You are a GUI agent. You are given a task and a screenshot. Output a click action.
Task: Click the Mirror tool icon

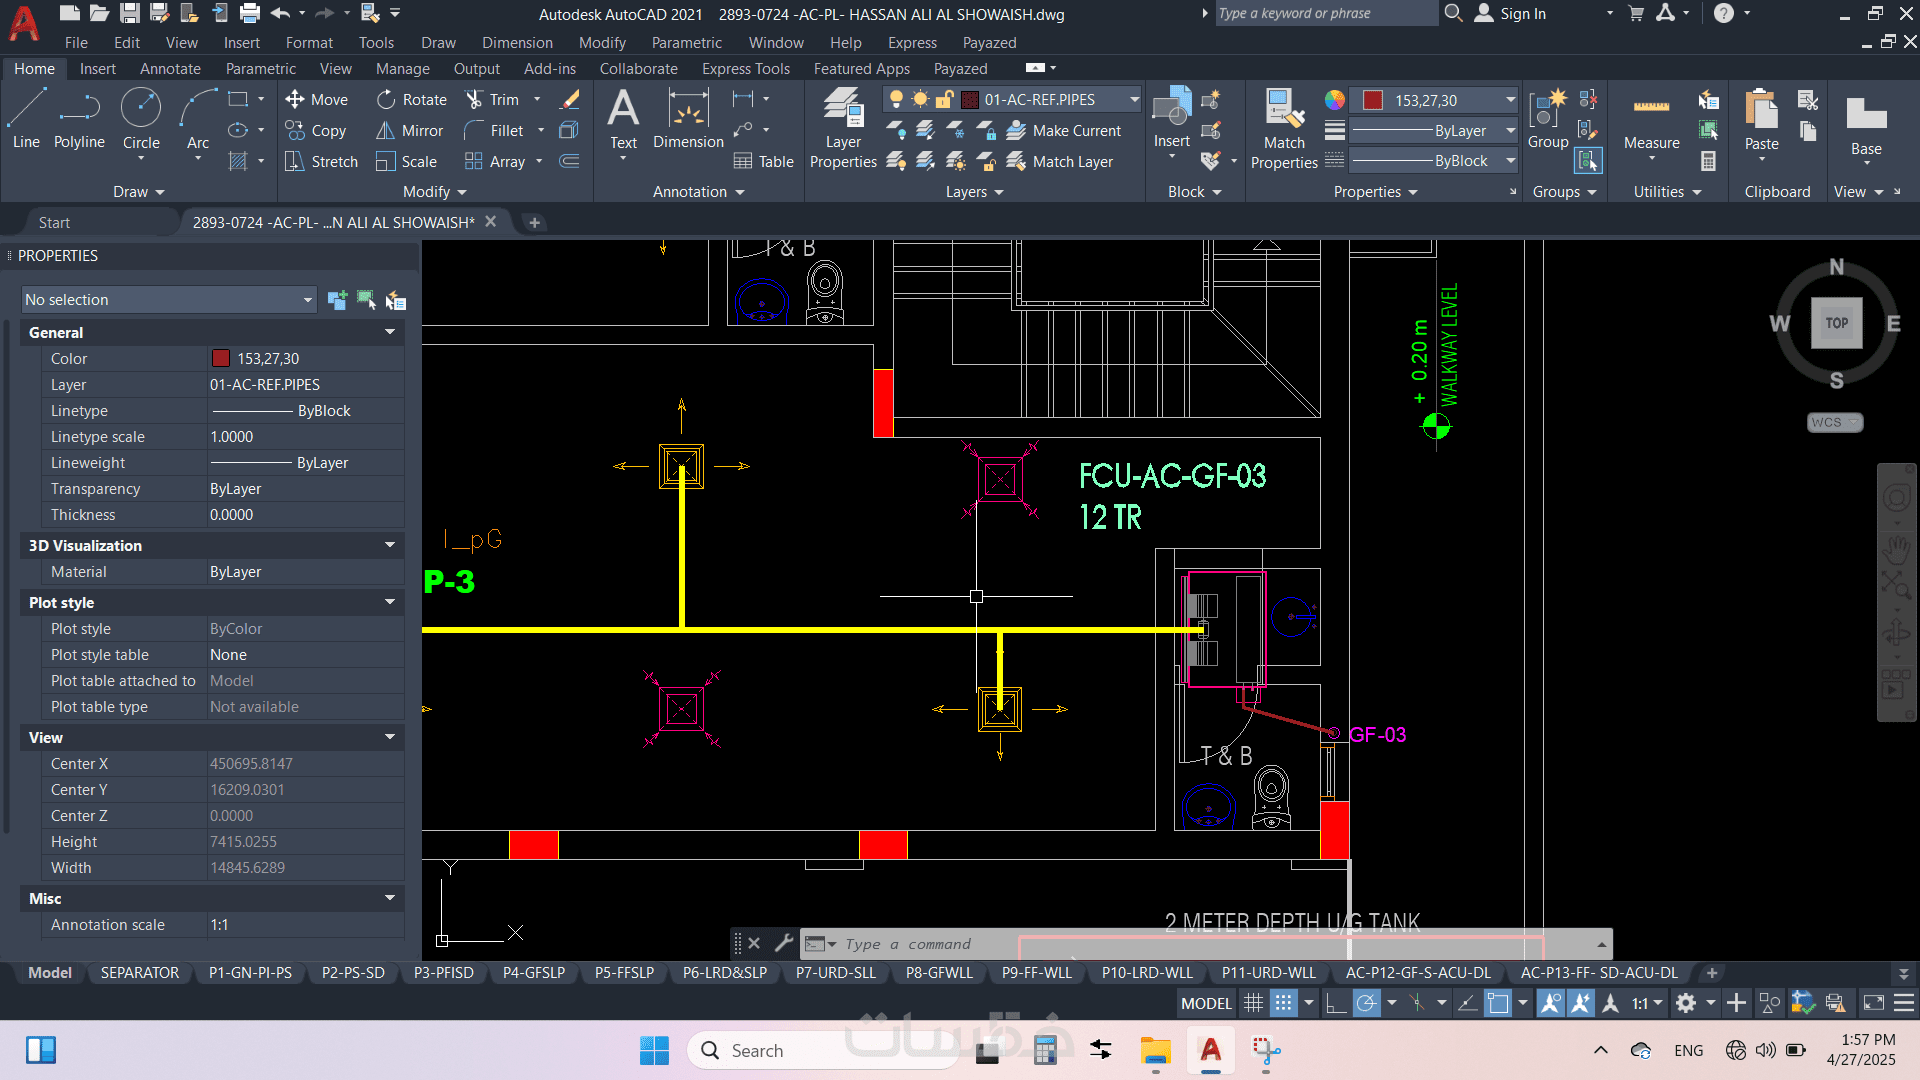pyautogui.click(x=386, y=131)
